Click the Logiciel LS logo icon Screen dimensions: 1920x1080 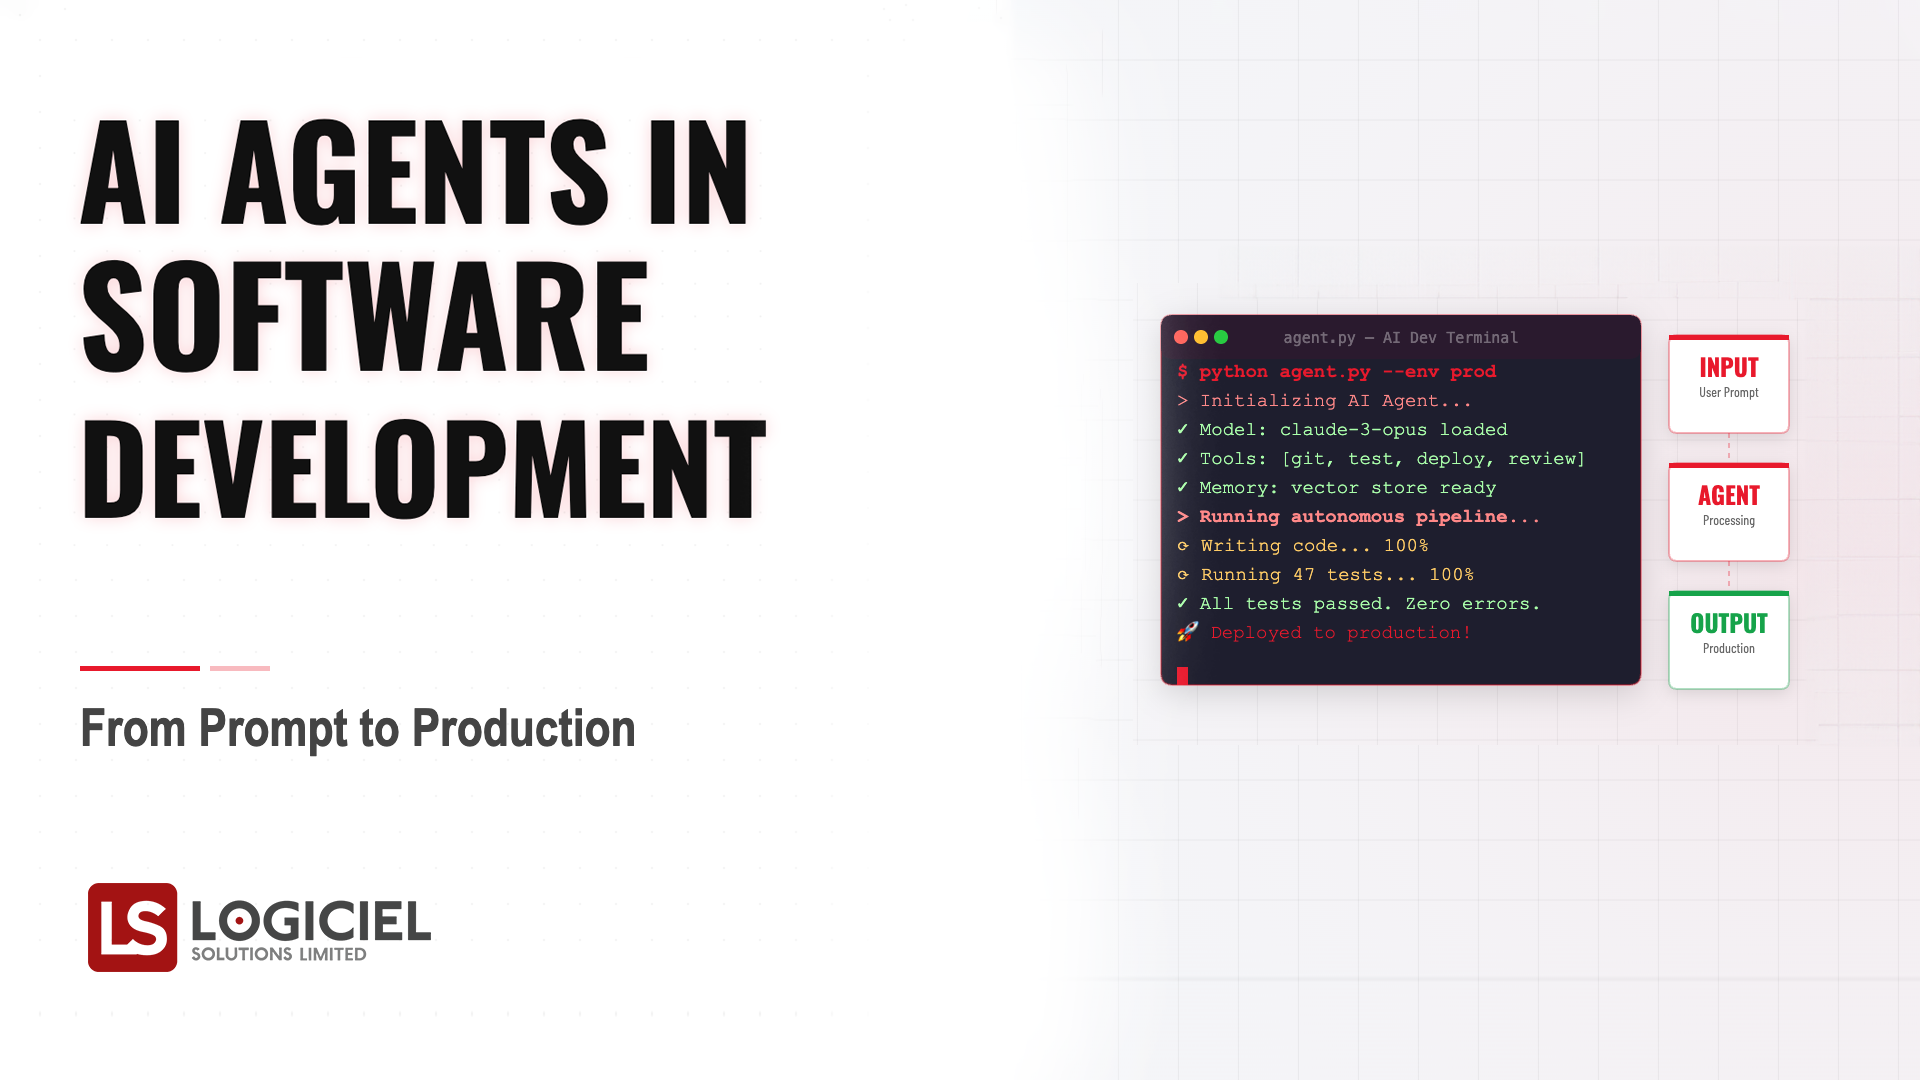click(133, 927)
